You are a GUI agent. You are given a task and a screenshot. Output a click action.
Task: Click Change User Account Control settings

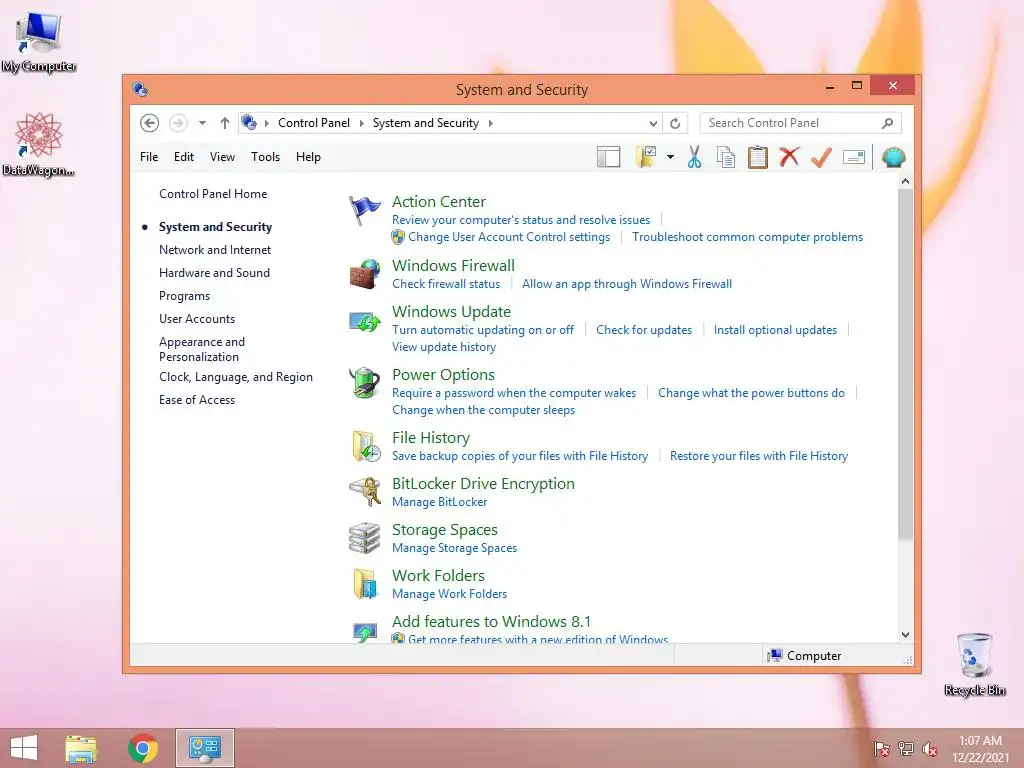coord(509,237)
